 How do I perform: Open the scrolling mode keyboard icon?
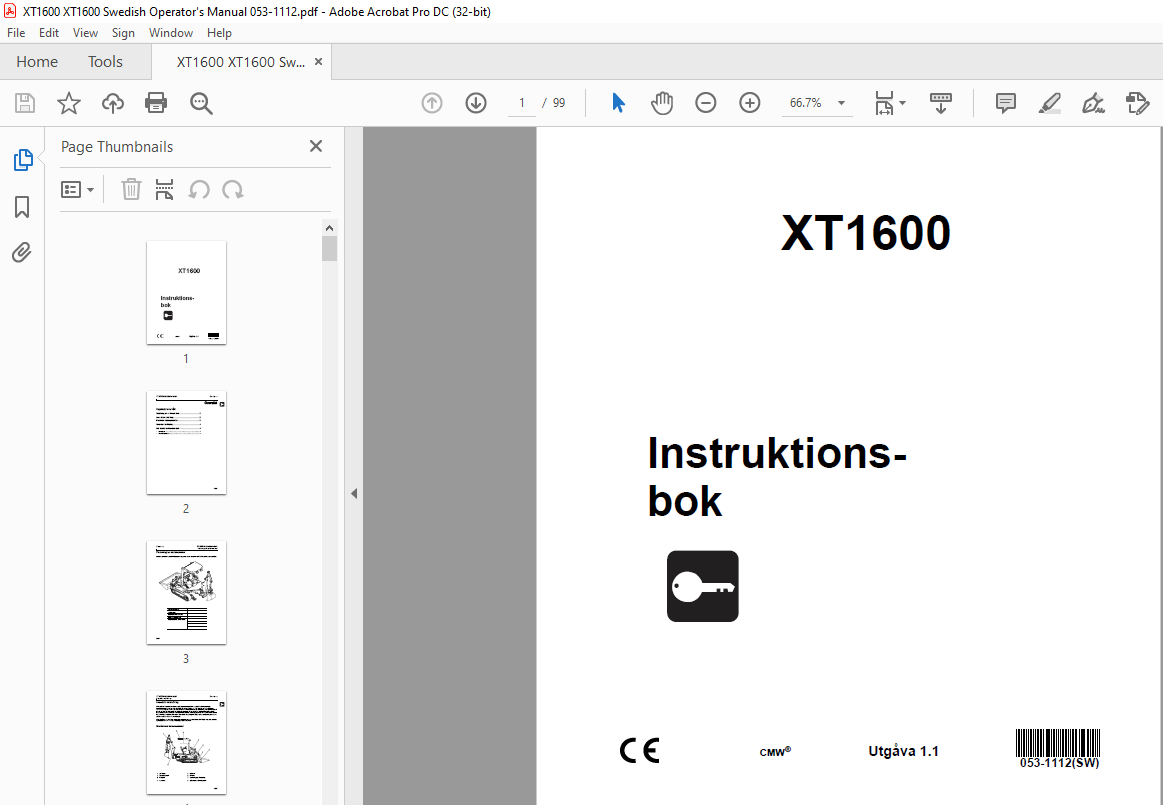tap(940, 103)
